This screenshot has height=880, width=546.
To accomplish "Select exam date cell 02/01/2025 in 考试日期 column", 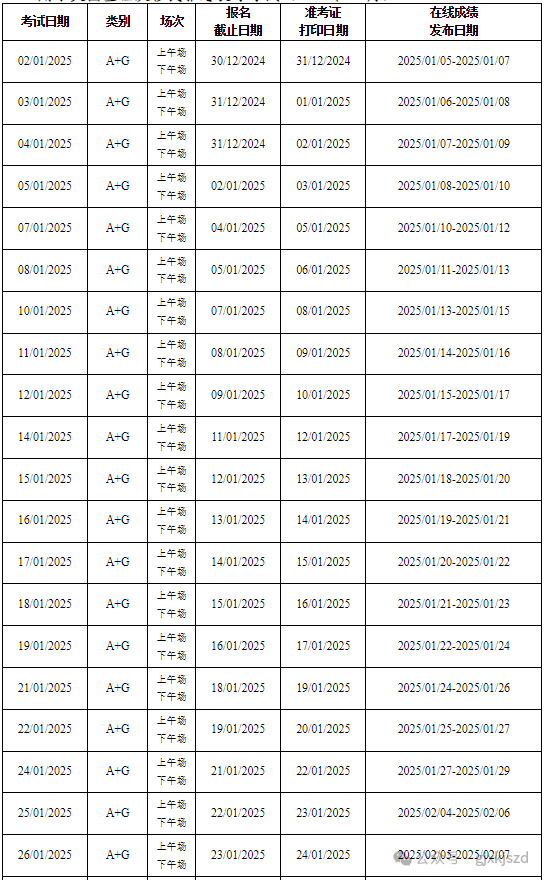I will [45, 61].
